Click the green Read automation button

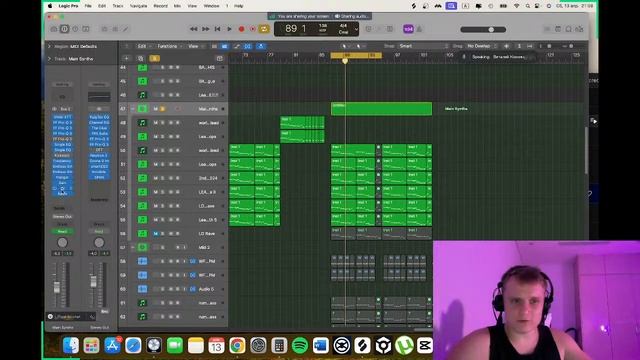62,231
